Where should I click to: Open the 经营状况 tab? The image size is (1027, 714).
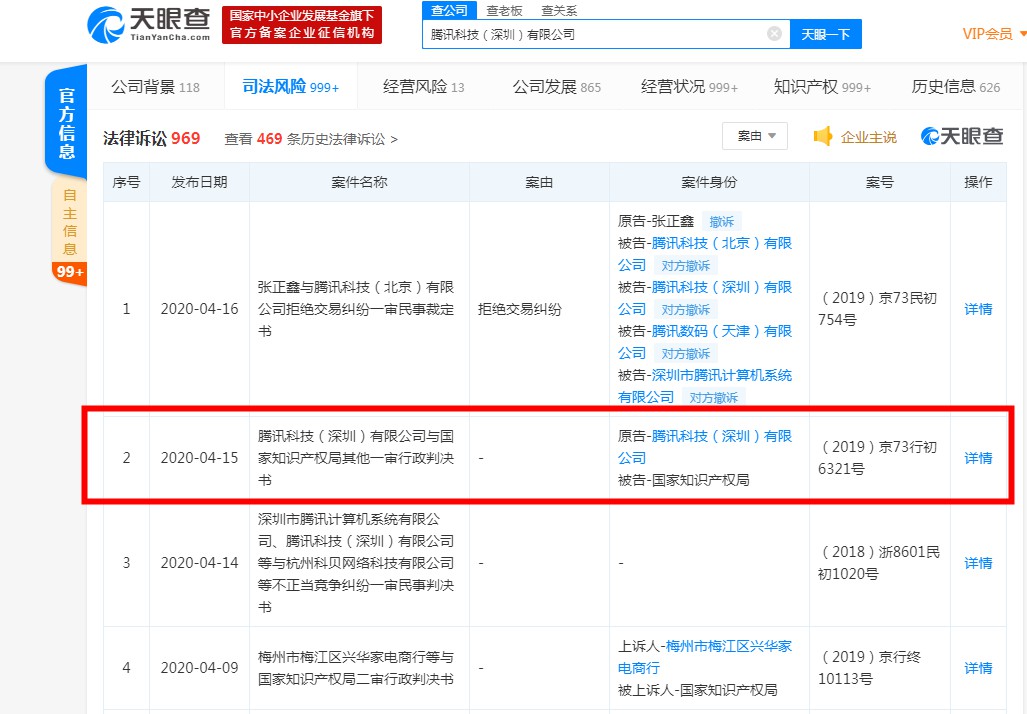(x=689, y=86)
